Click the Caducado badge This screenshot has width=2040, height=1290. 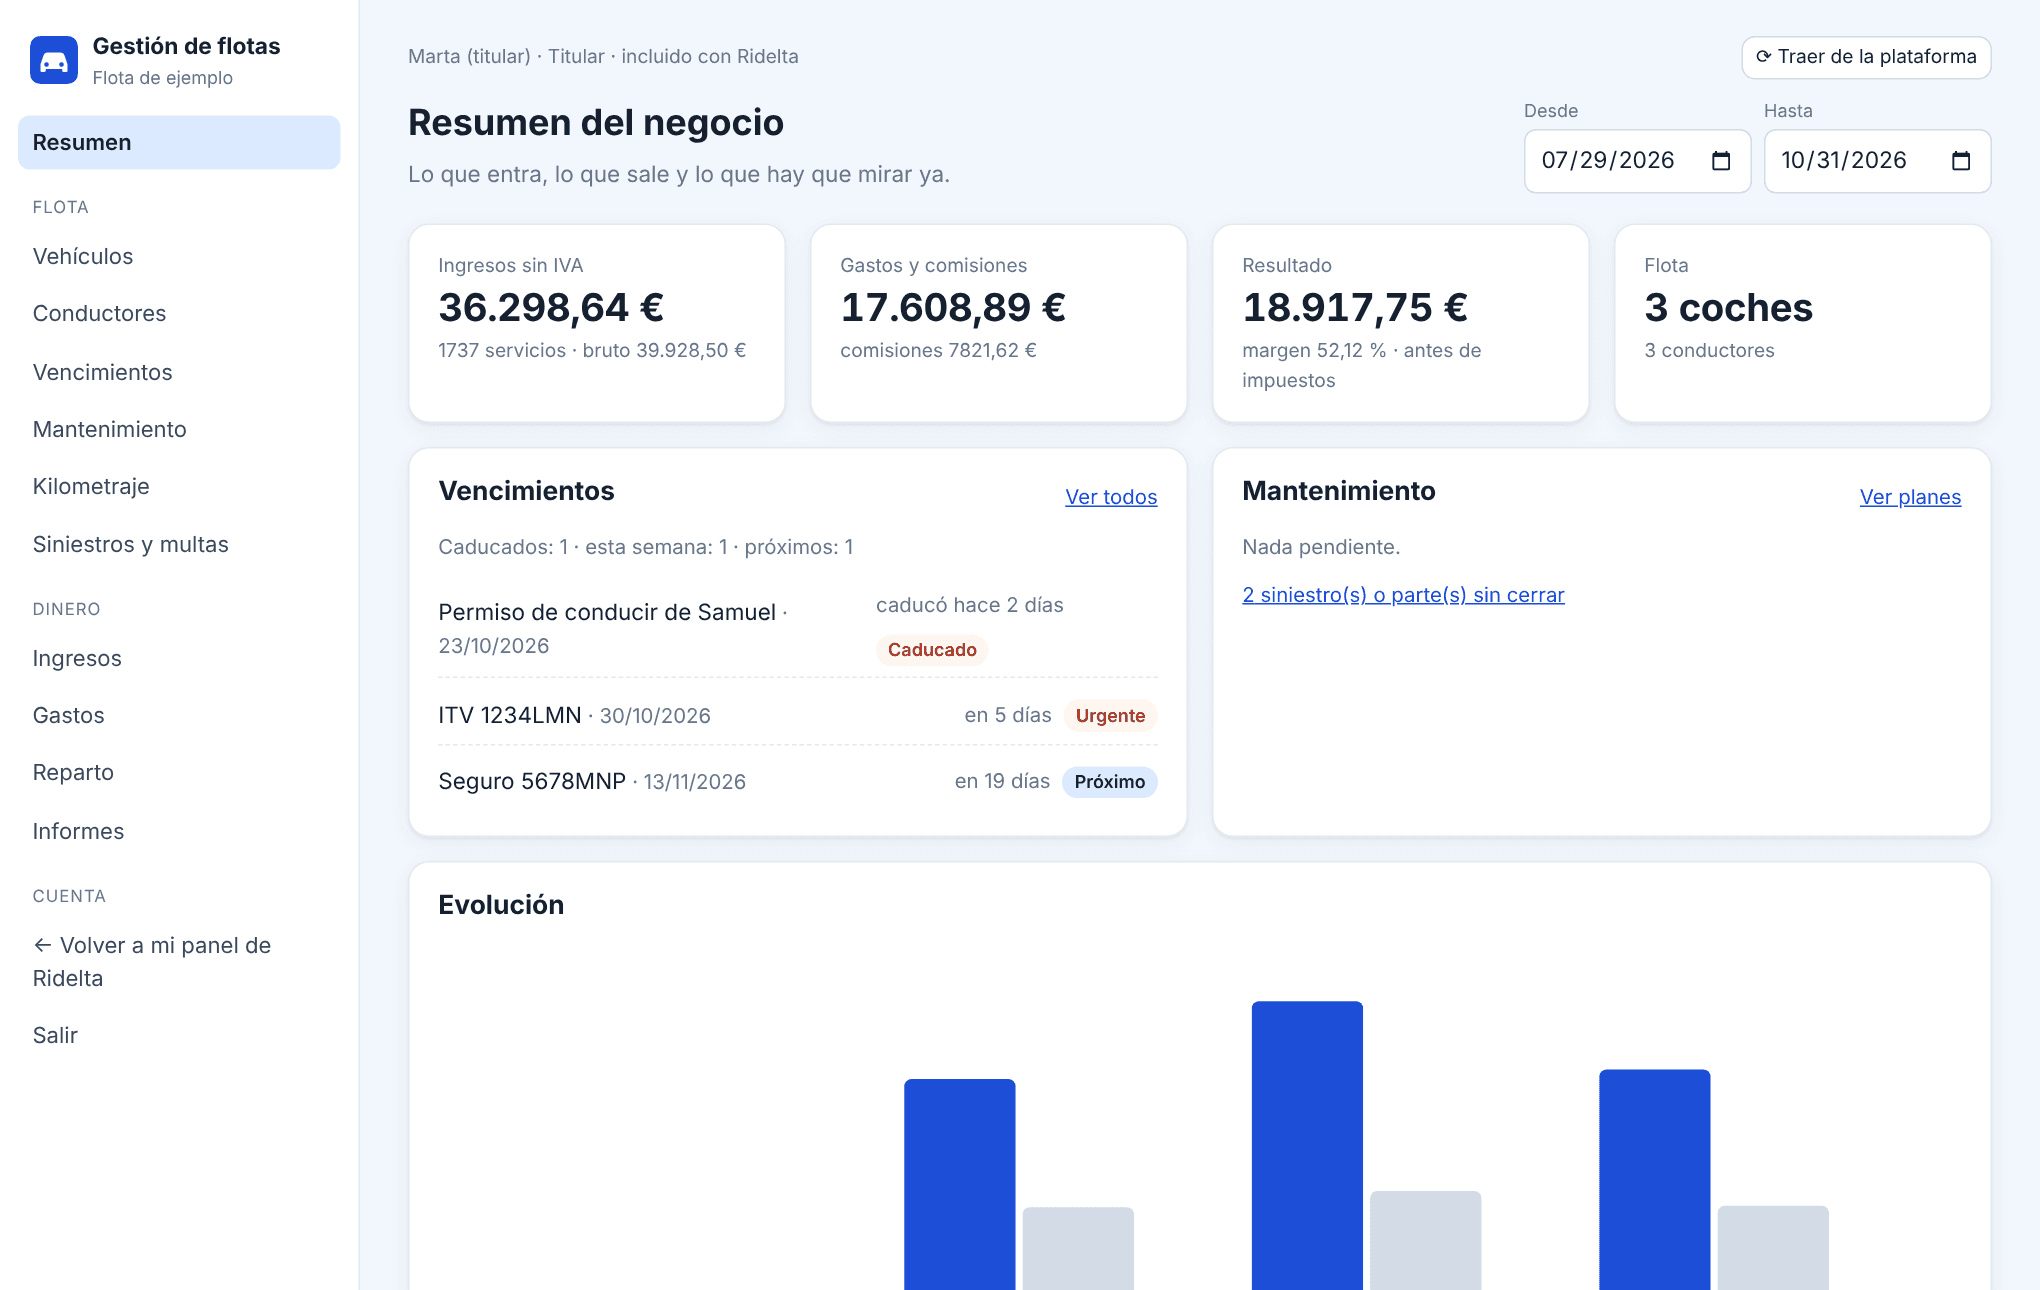pyautogui.click(x=932, y=650)
